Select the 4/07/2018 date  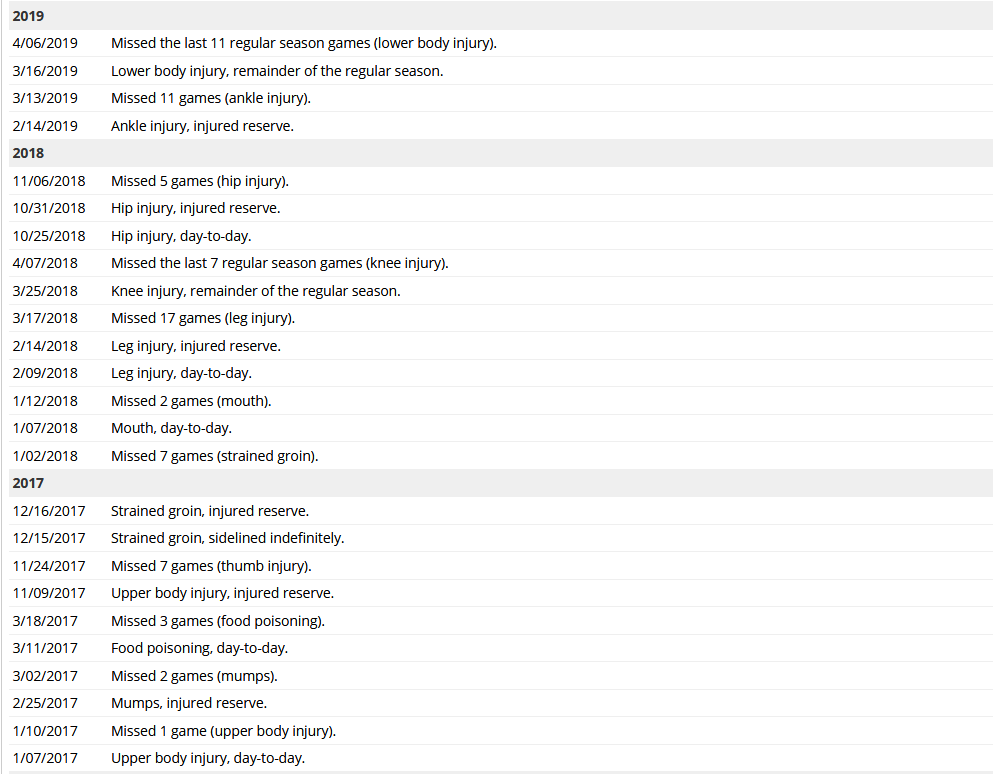pyautogui.click(x=45, y=263)
